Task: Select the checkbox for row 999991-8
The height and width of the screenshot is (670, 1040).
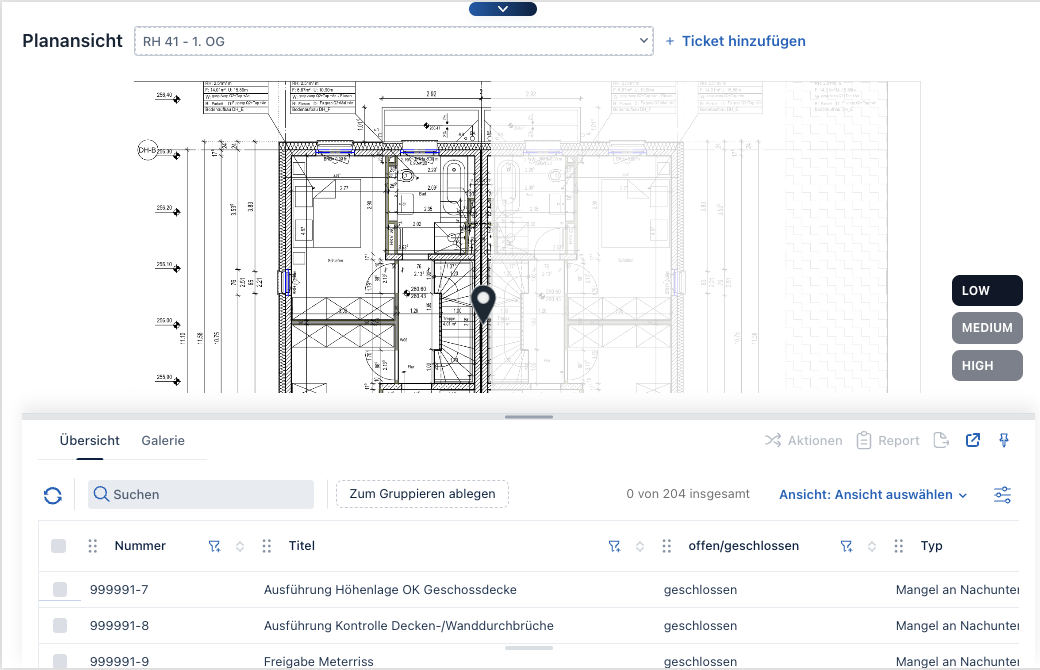Action: (60, 626)
